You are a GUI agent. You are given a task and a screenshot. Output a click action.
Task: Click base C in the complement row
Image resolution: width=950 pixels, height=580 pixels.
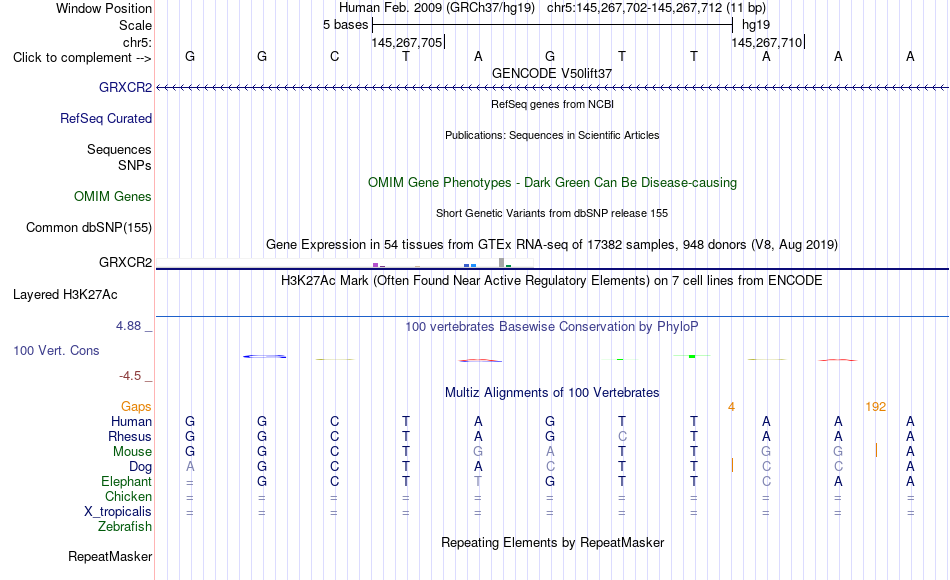click(334, 56)
